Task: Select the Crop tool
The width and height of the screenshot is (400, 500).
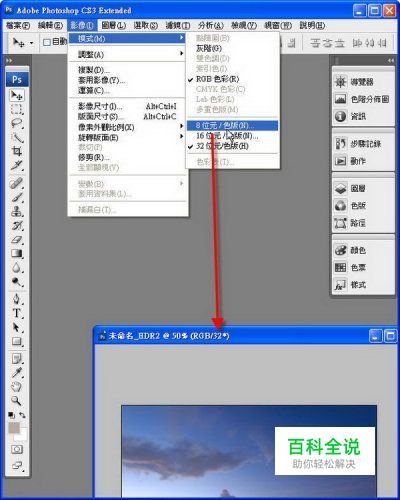Action: coord(17,151)
